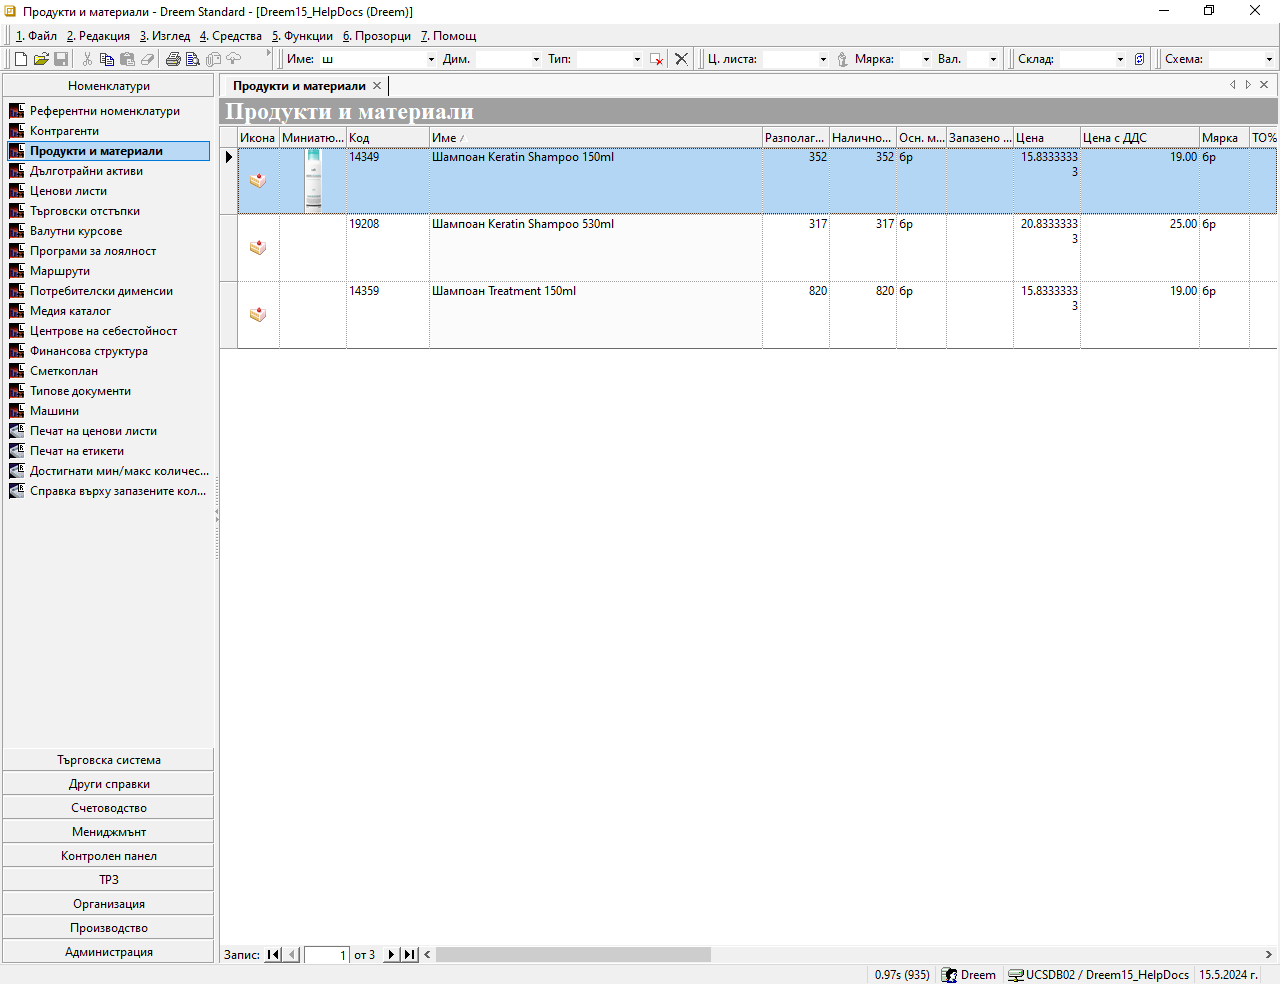Go to the last record in navigator
Screen dimensions: 1280x984
pyautogui.click(x=409, y=955)
